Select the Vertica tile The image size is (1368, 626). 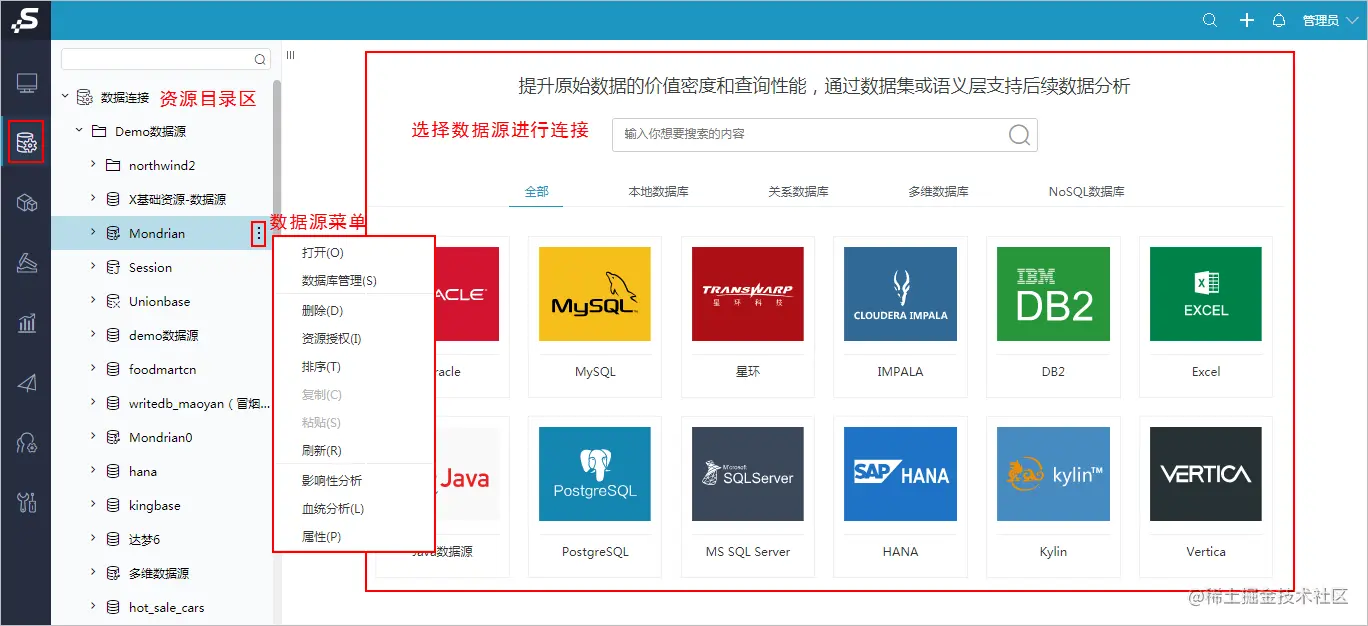point(1206,497)
